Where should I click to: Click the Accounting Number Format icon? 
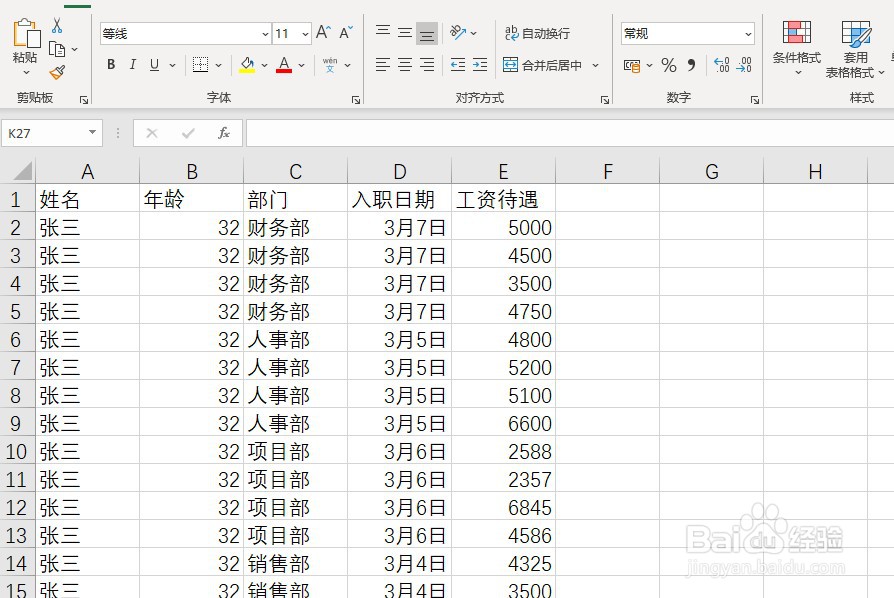point(633,66)
